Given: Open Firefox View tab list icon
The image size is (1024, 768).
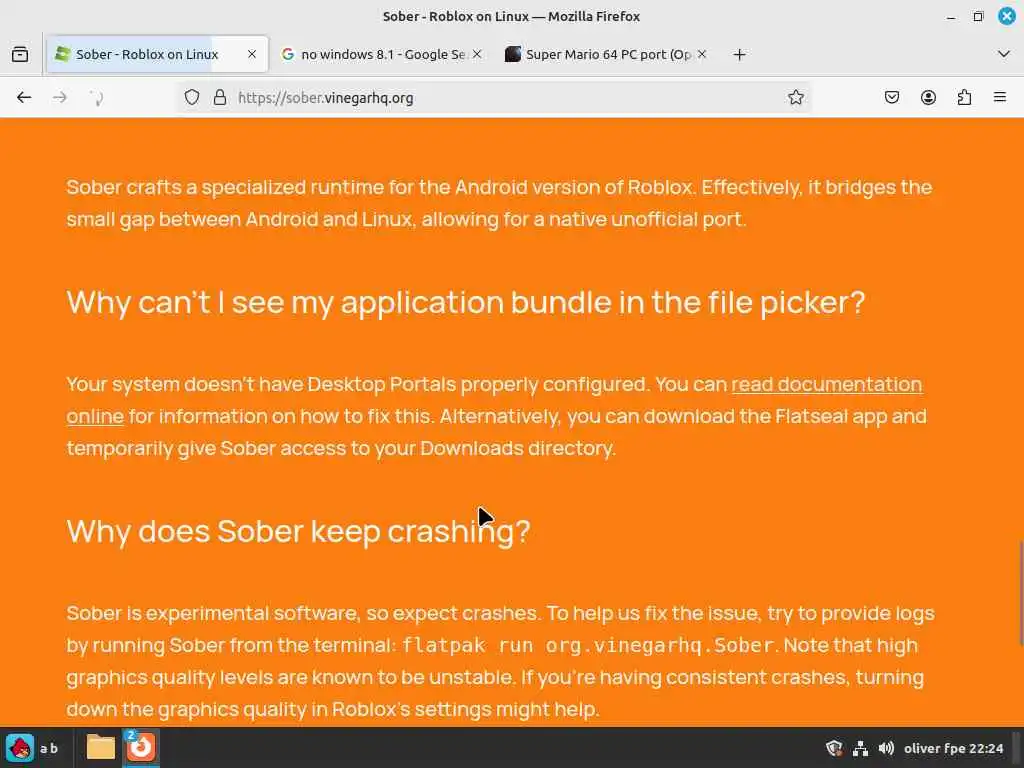Looking at the screenshot, I should click(x=20, y=54).
